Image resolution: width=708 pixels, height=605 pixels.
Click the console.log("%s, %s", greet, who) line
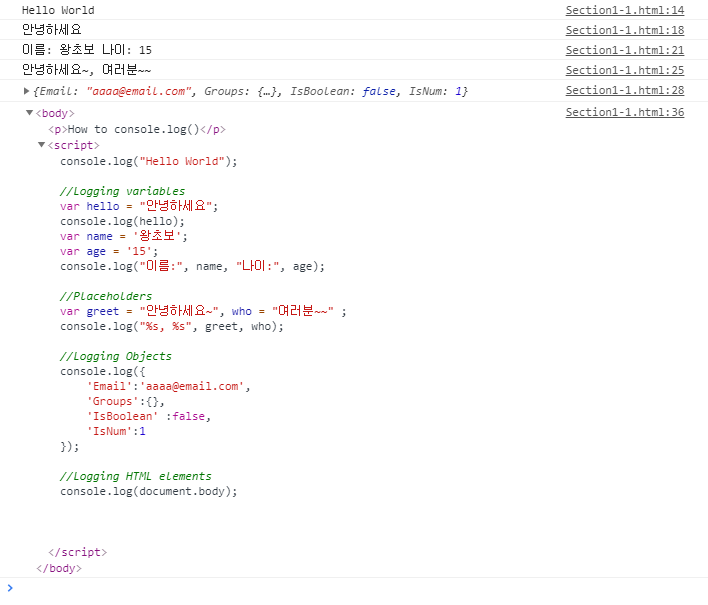pos(172,326)
